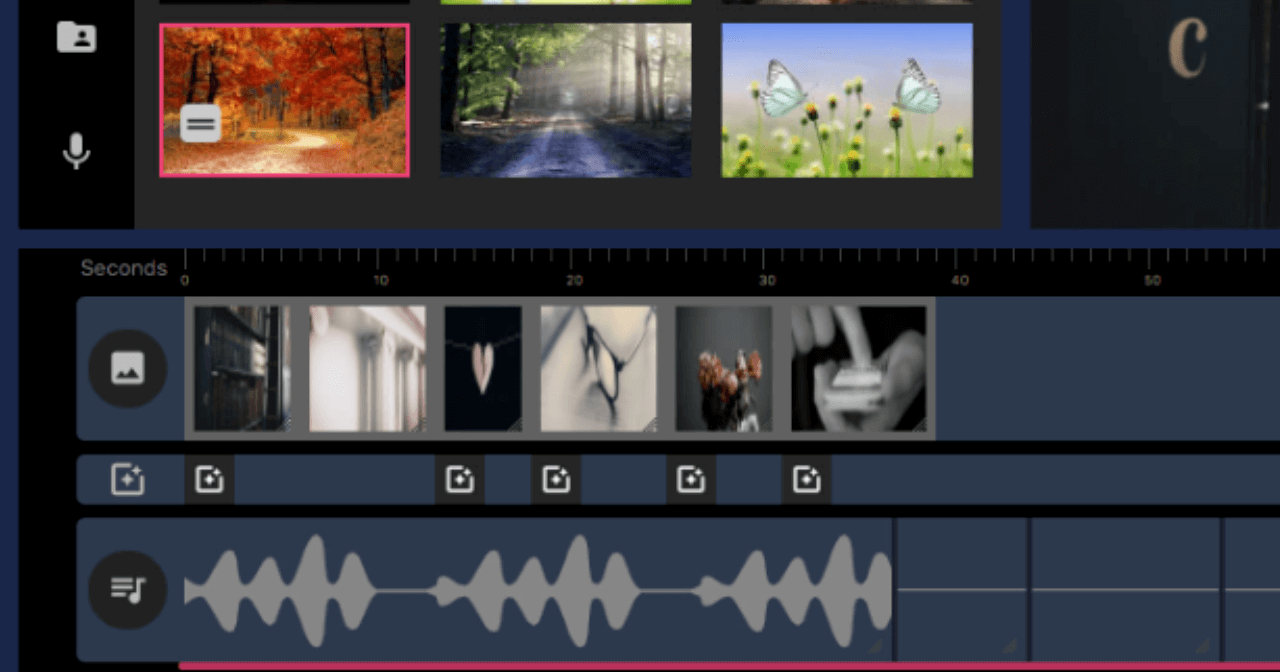Screen dimensions: 1280x672
Task: Select the bookshelf clip on timeline
Action: [x=243, y=368]
